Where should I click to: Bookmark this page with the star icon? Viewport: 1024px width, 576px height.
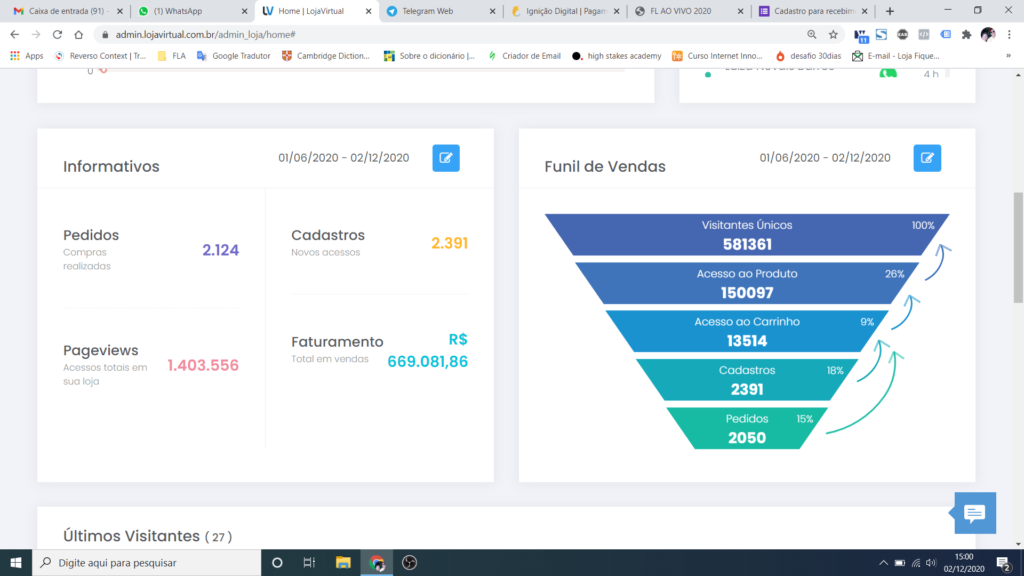[833, 34]
